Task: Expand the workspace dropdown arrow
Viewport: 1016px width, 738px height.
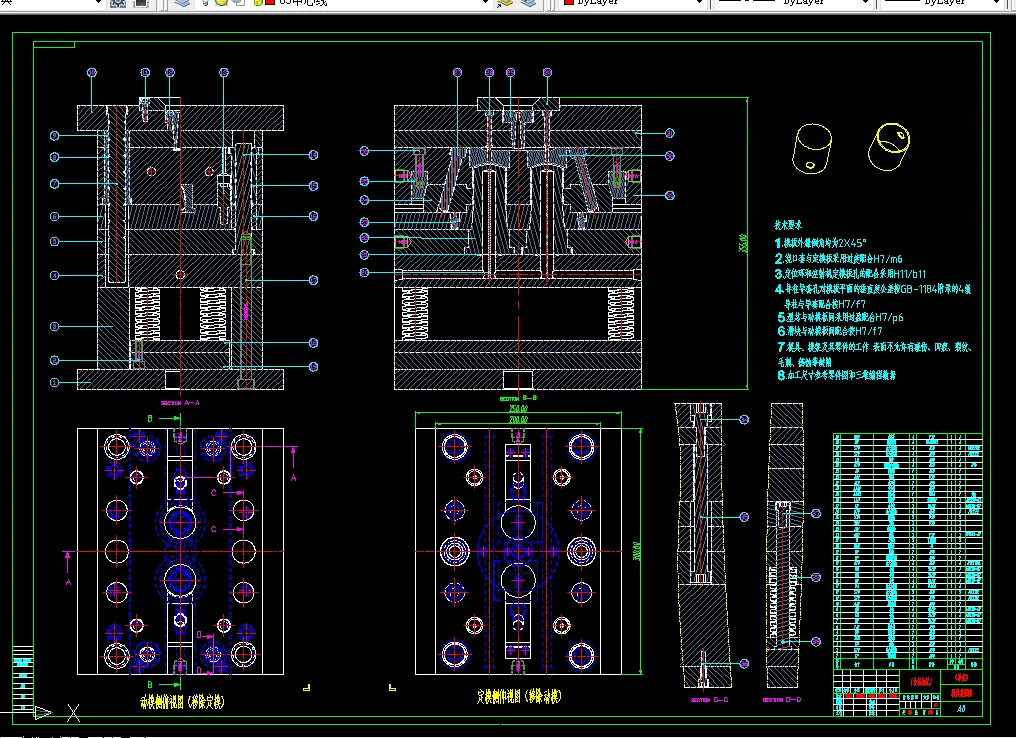Action: (97, 3)
